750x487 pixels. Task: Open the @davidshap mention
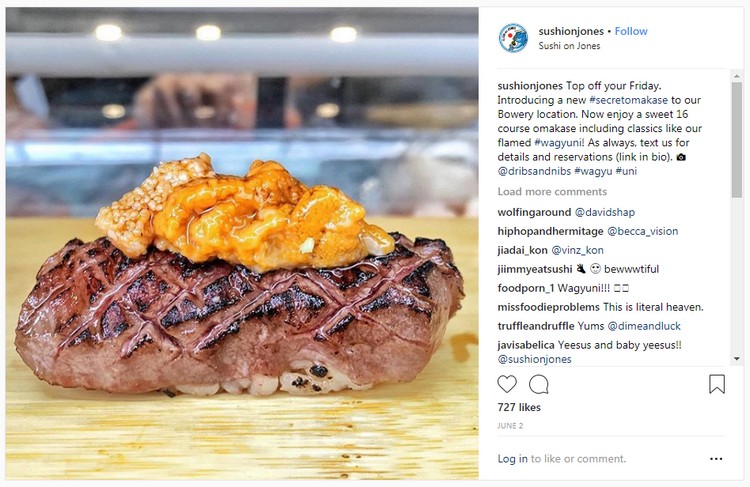(x=605, y=212)
